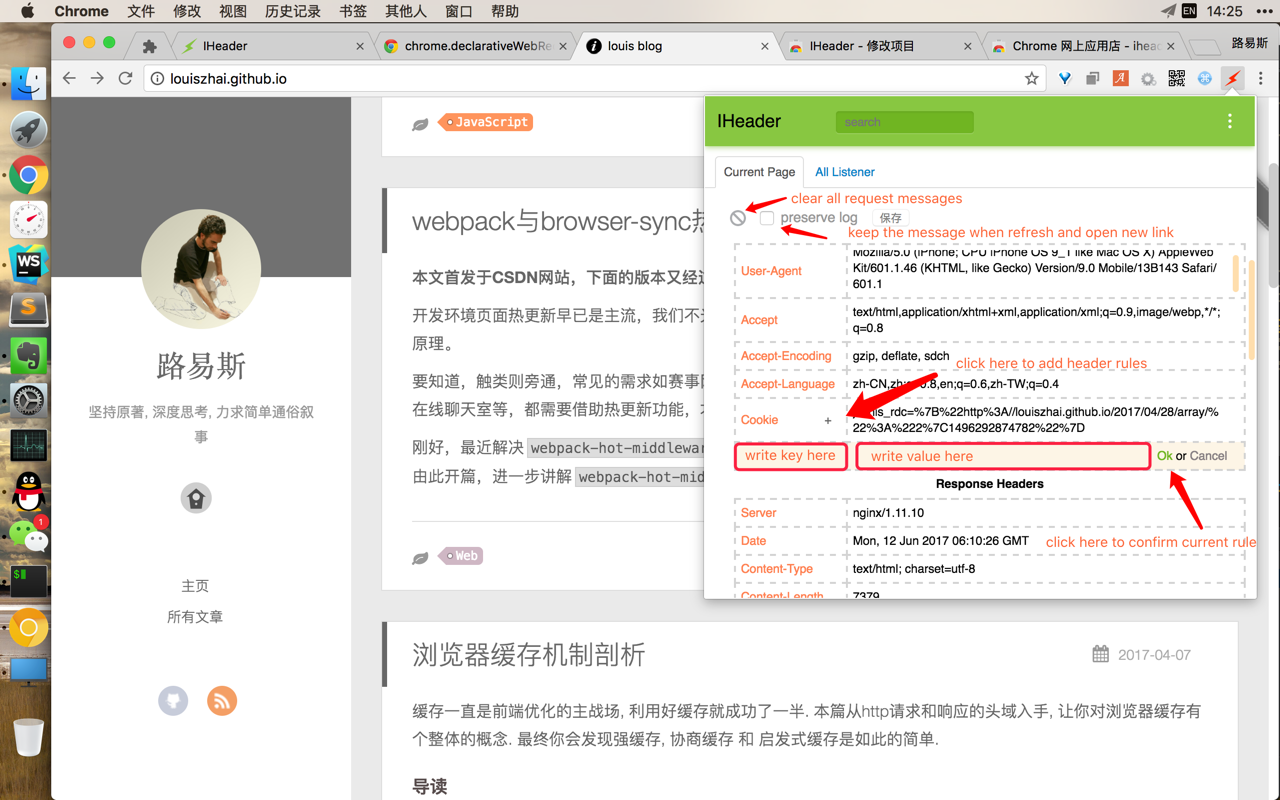The width and height of the screenshot is (1280, 800).
Task: Confirm the header rule with Ok
Action: (1165, 456)
